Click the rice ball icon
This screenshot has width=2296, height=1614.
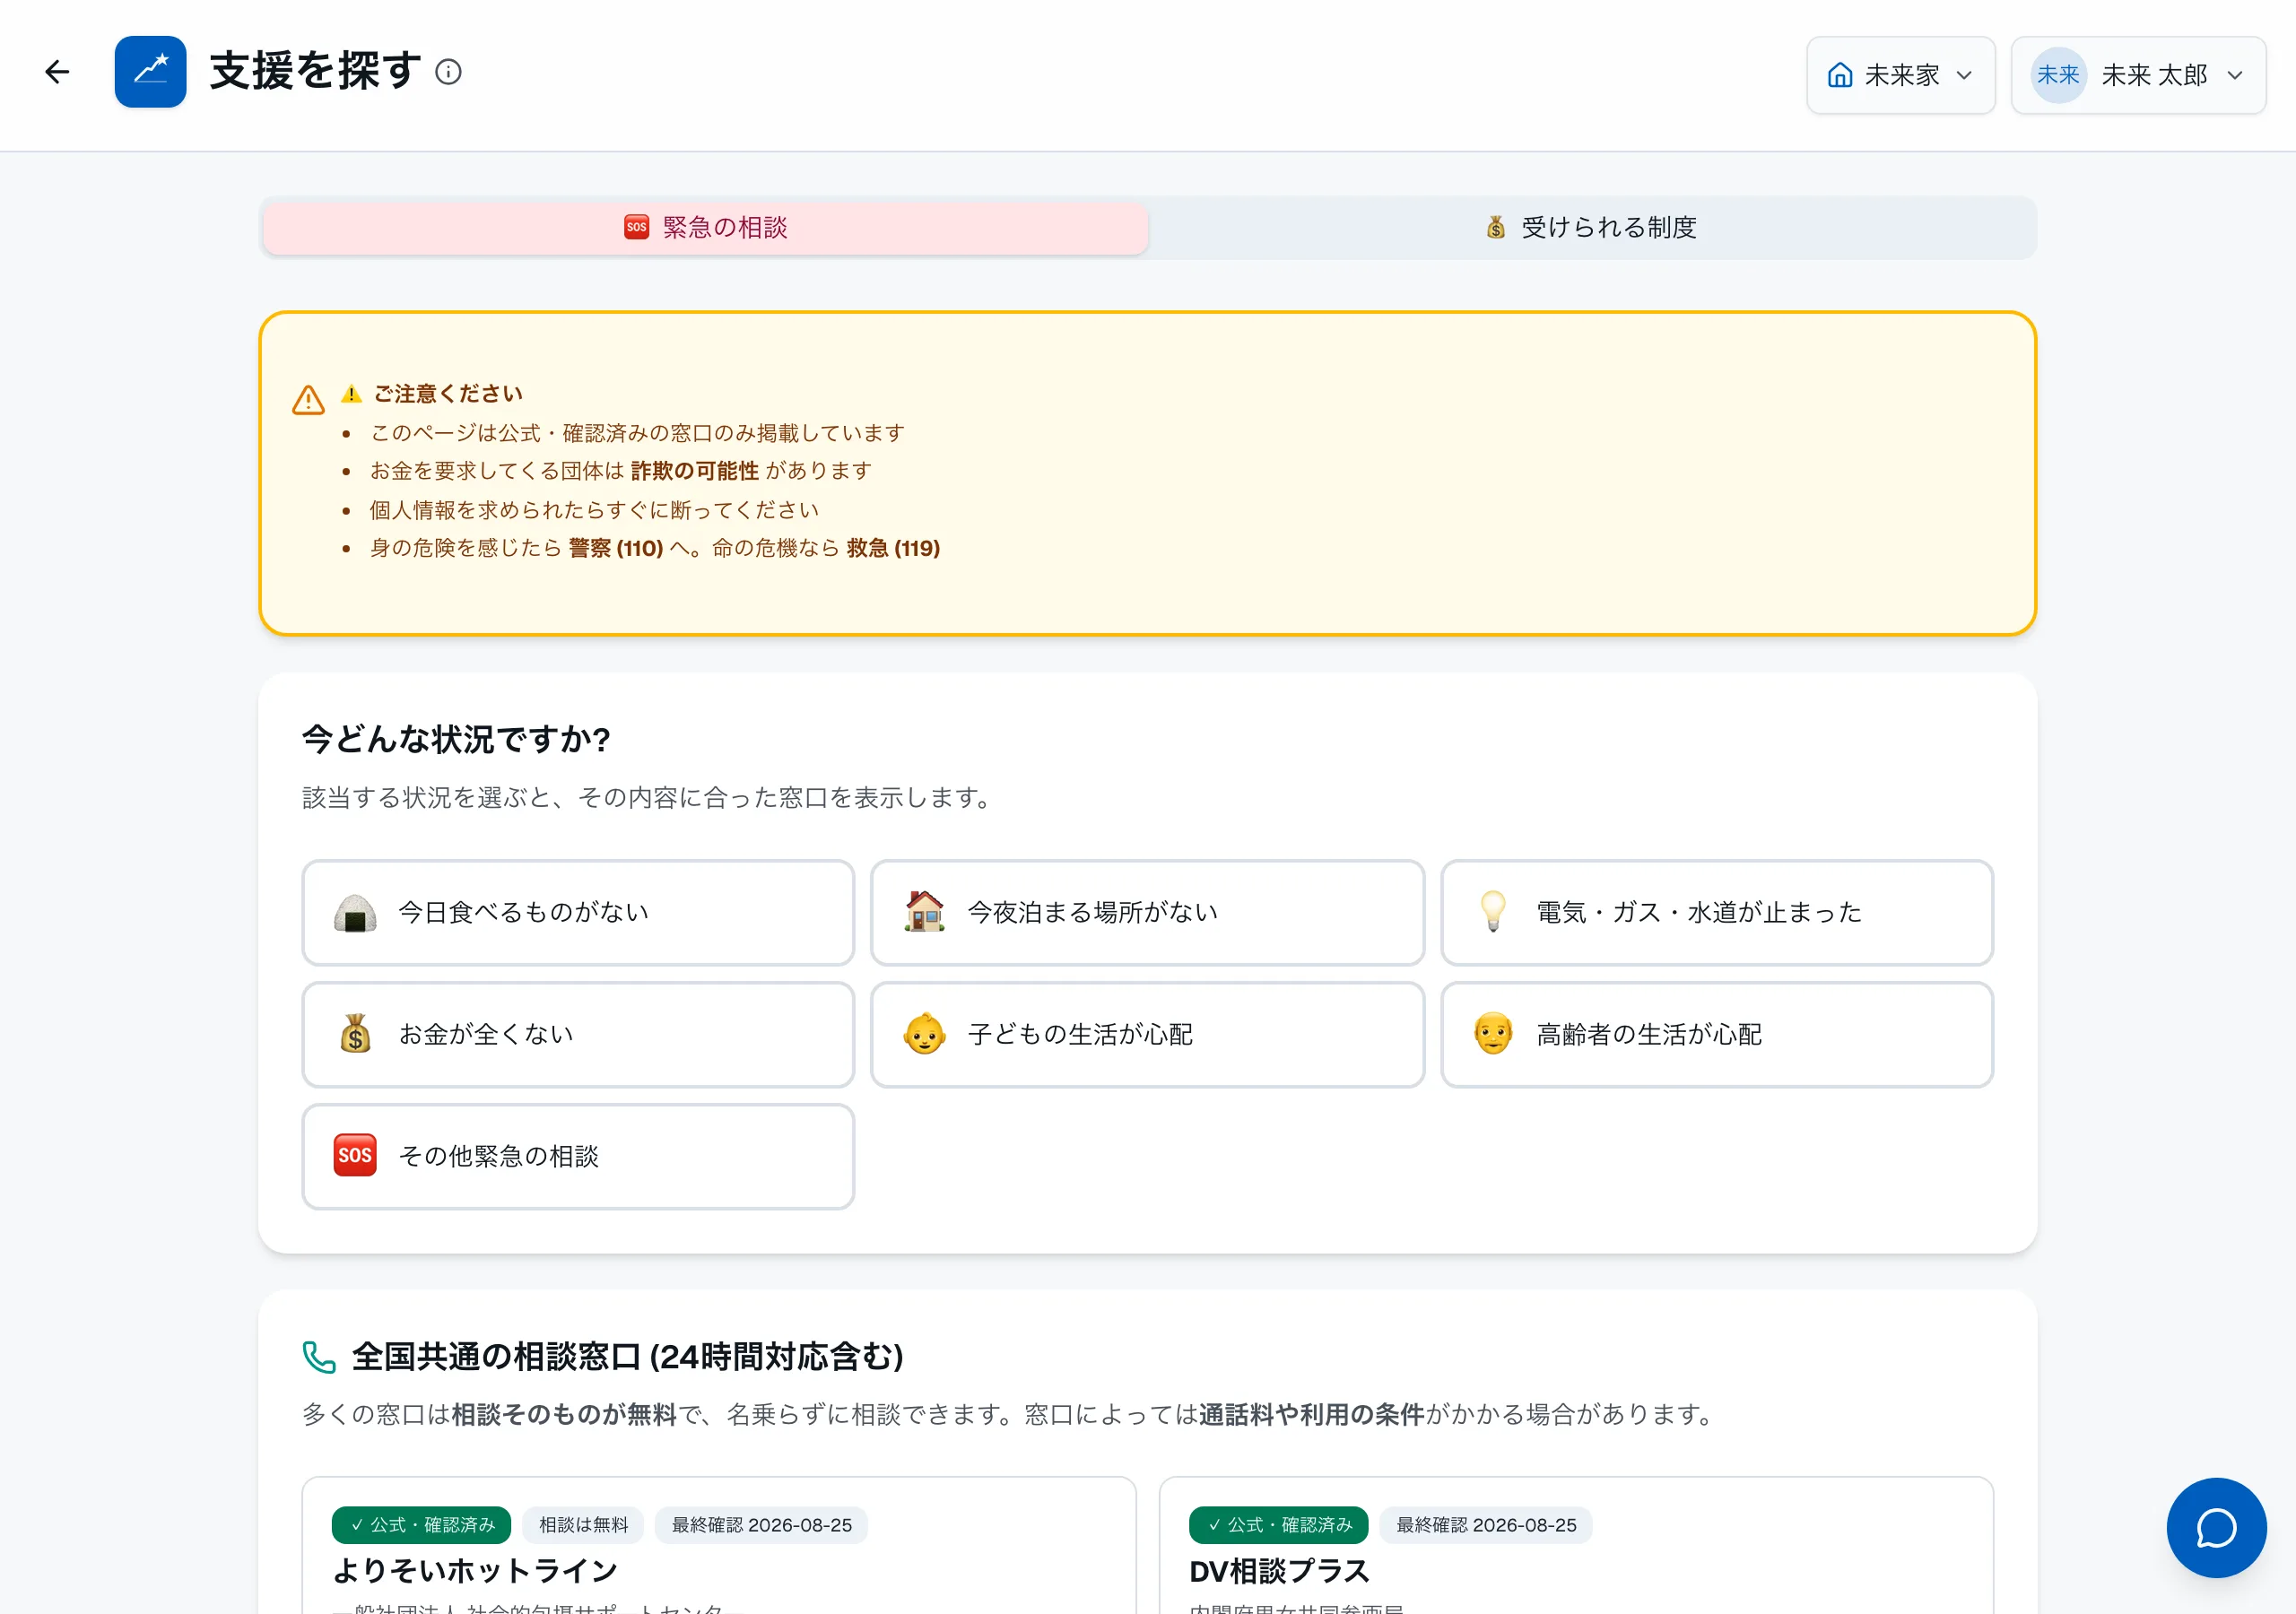(355, 912)
